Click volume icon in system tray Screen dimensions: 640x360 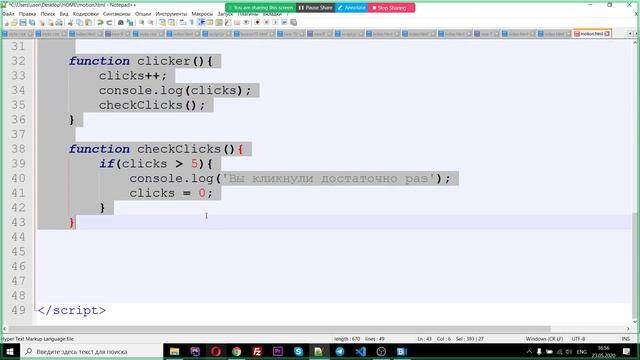click(x=569, y=351)
